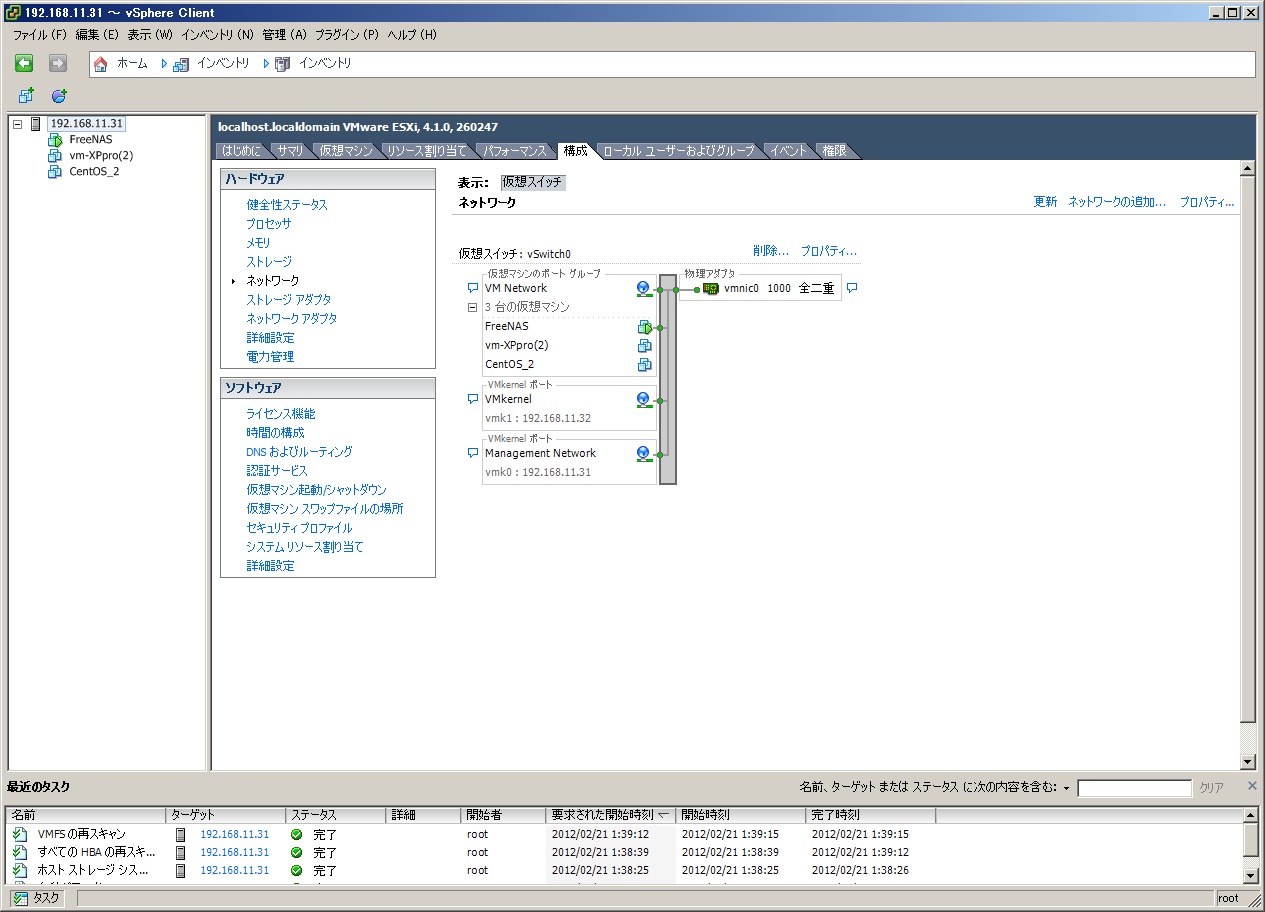
Task: Click the vSwitch0 プロパティ... link
Action: (829, 252)
